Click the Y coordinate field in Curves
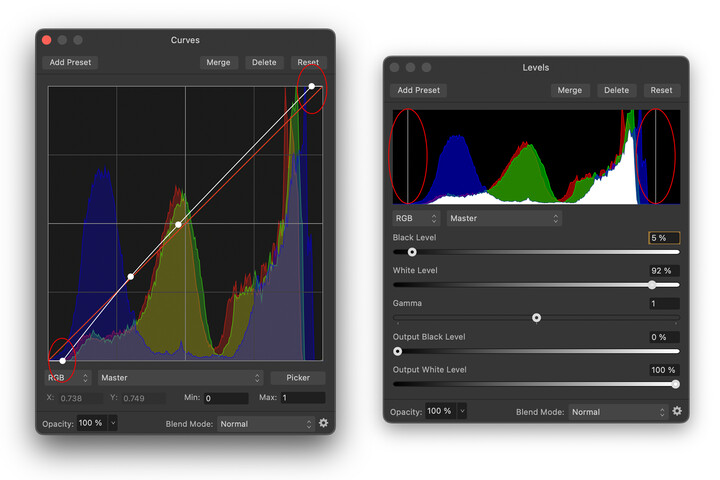Image resolution: width=720 pixels, height=480 pixels. [x=143, y=398]
